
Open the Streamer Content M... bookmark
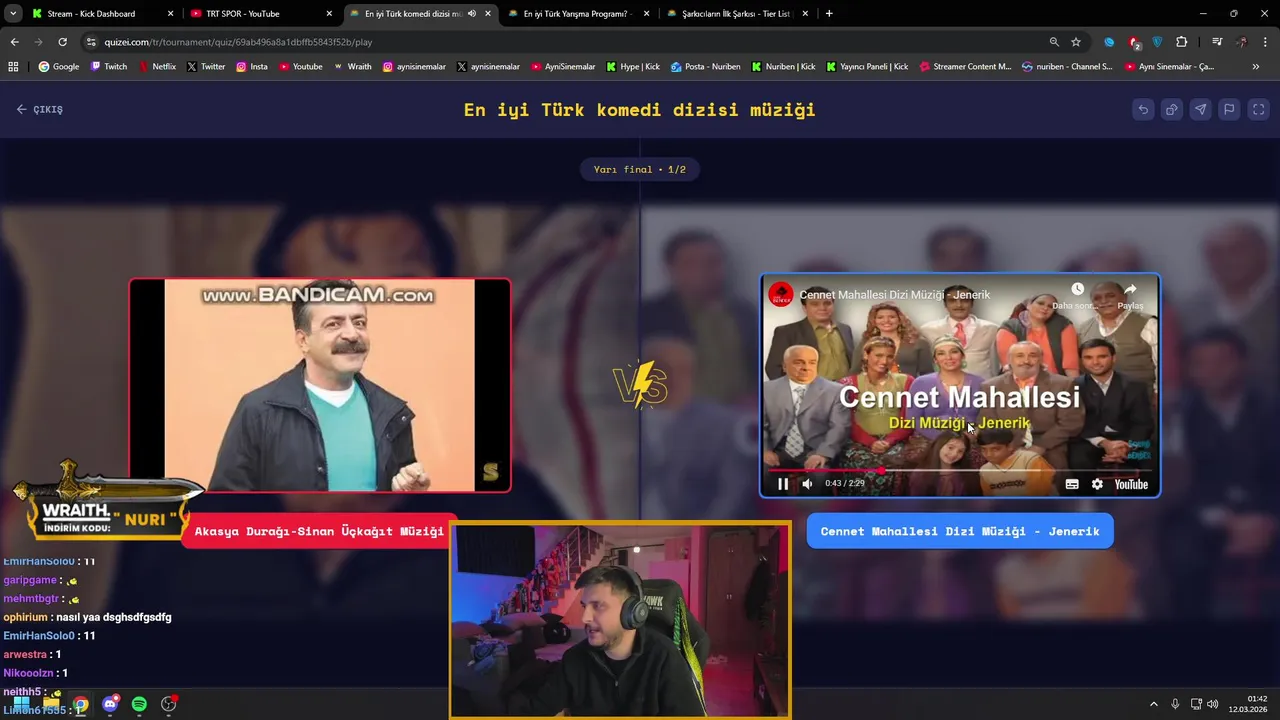point(965,67)
